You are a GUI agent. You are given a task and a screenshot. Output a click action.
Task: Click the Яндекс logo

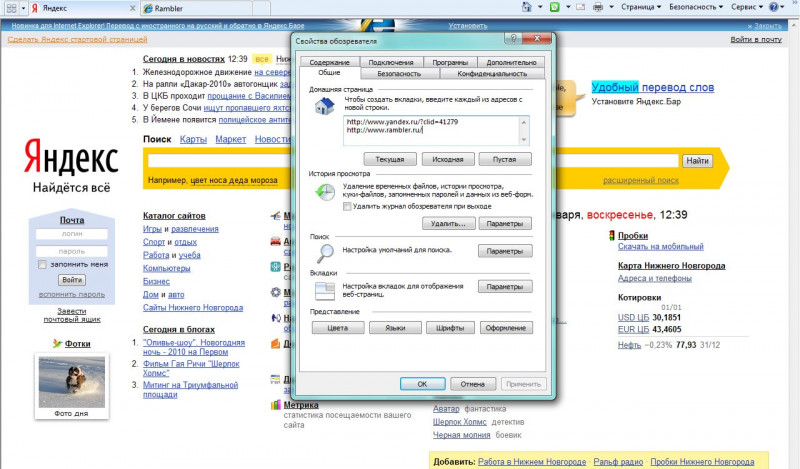coord(70,157)
